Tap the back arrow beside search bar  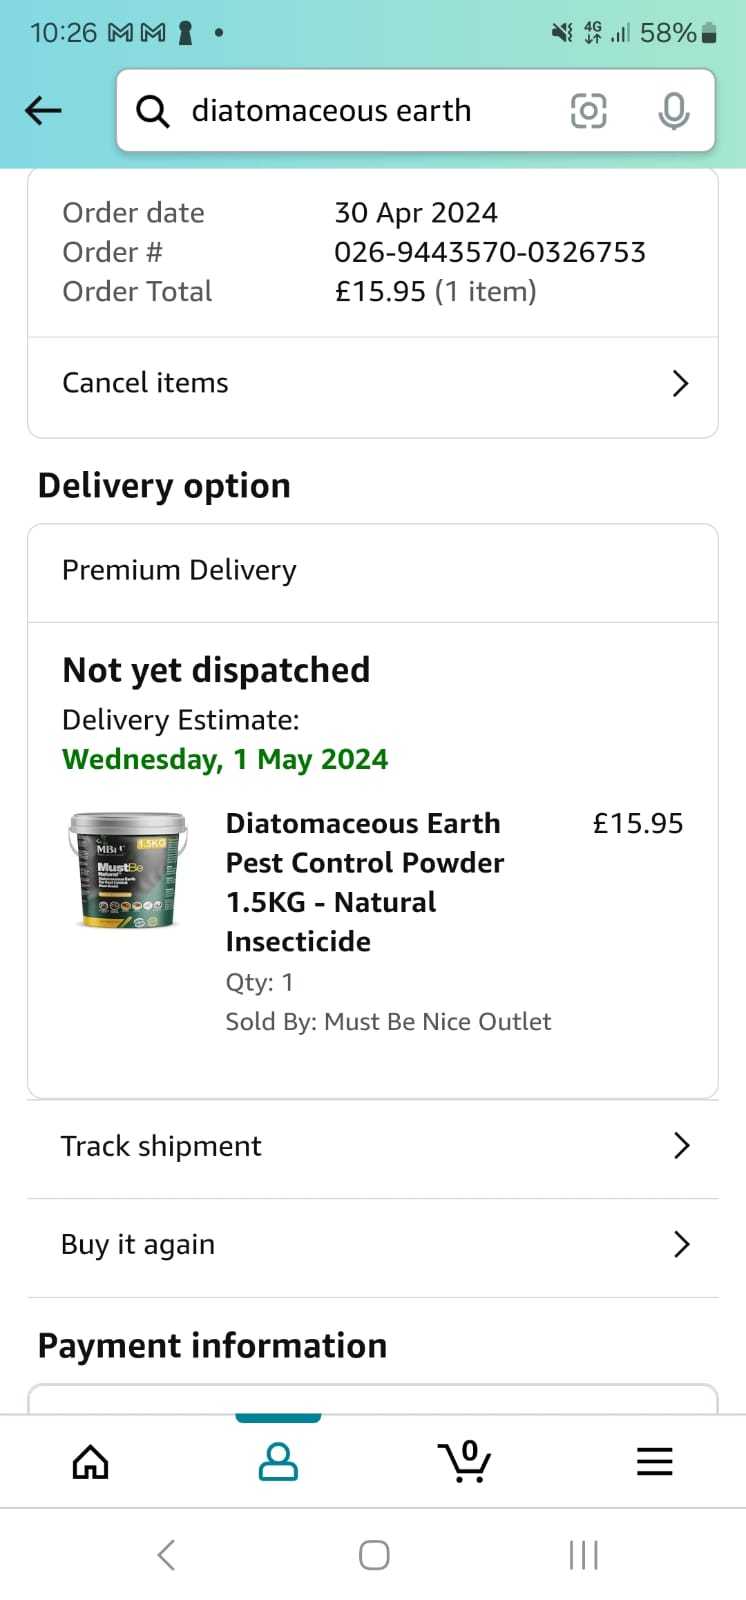pos(43,110)
